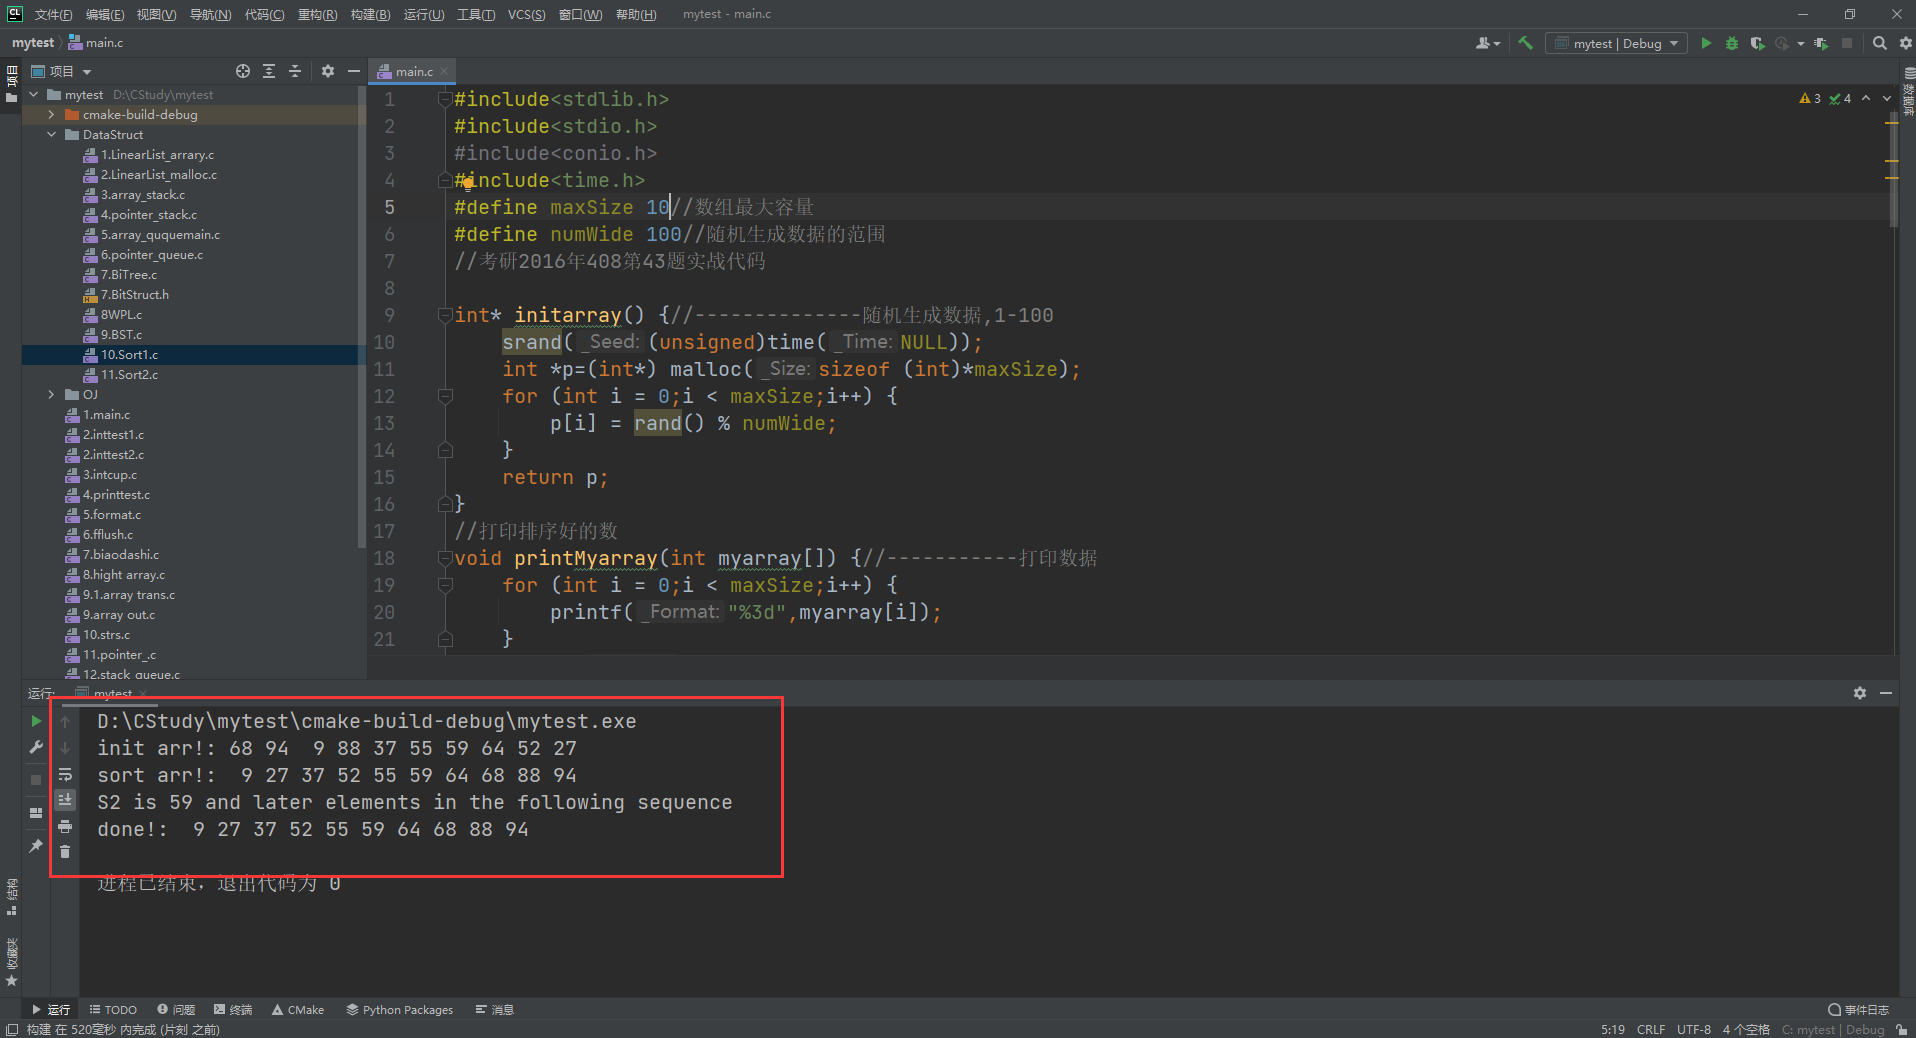Click the main.c breadcrumb in navigation bar
Screen dimensions: 1916x1038
[96, 43]
